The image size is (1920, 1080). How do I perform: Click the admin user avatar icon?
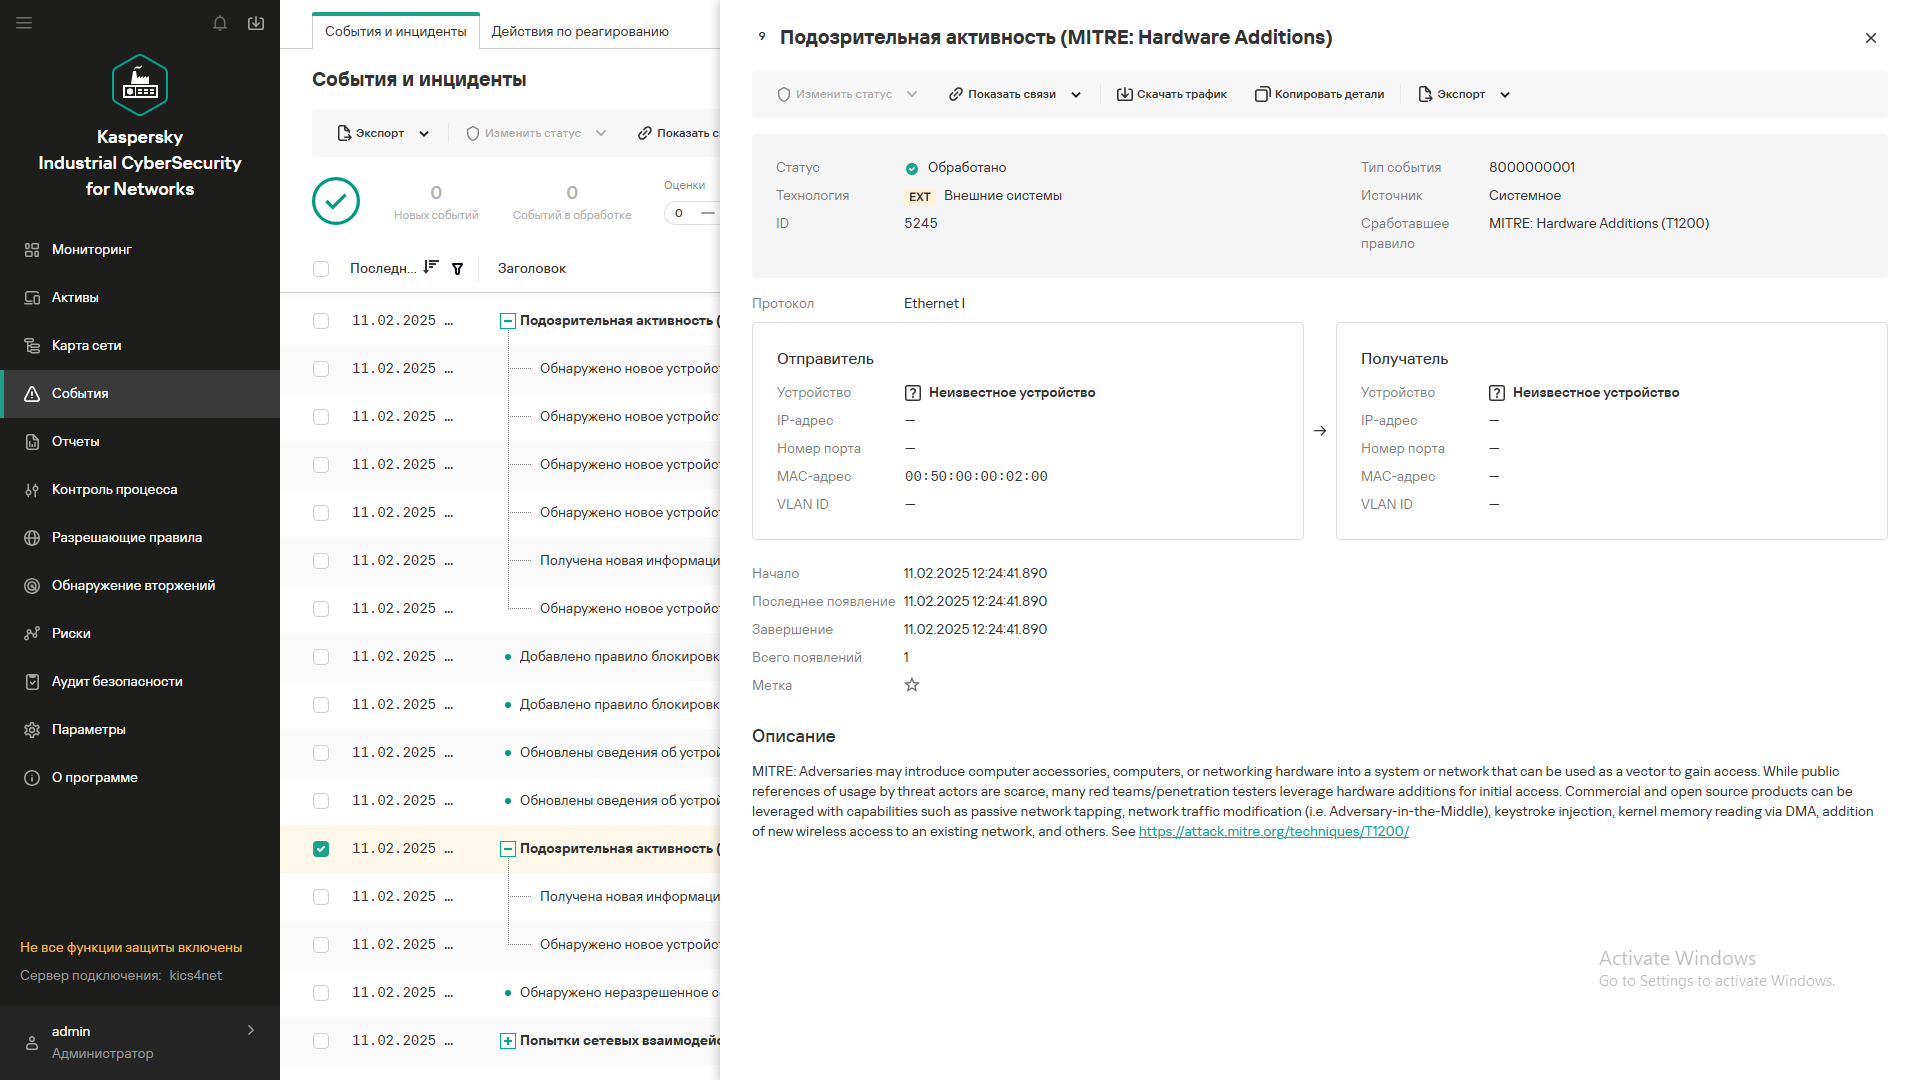(32, 1043)
